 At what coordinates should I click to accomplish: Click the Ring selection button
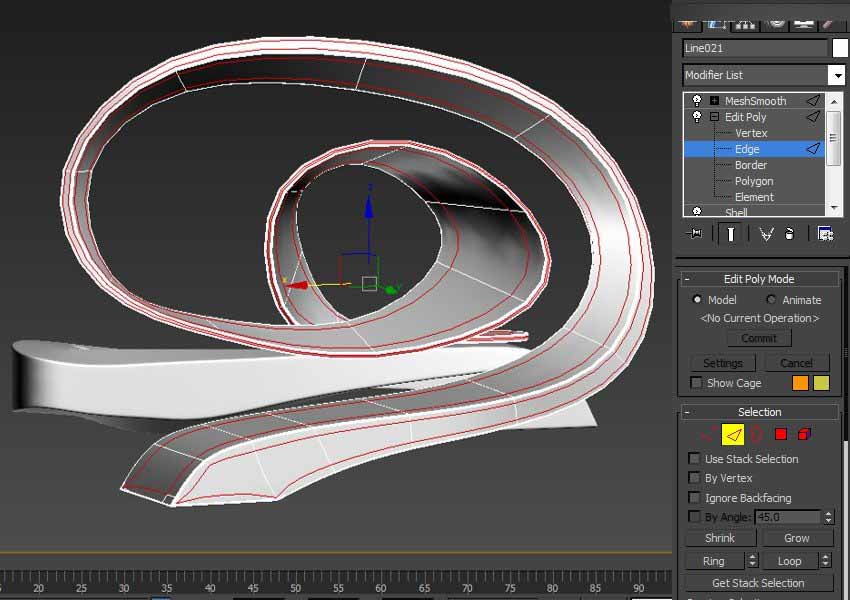click(x=713, y=561)
